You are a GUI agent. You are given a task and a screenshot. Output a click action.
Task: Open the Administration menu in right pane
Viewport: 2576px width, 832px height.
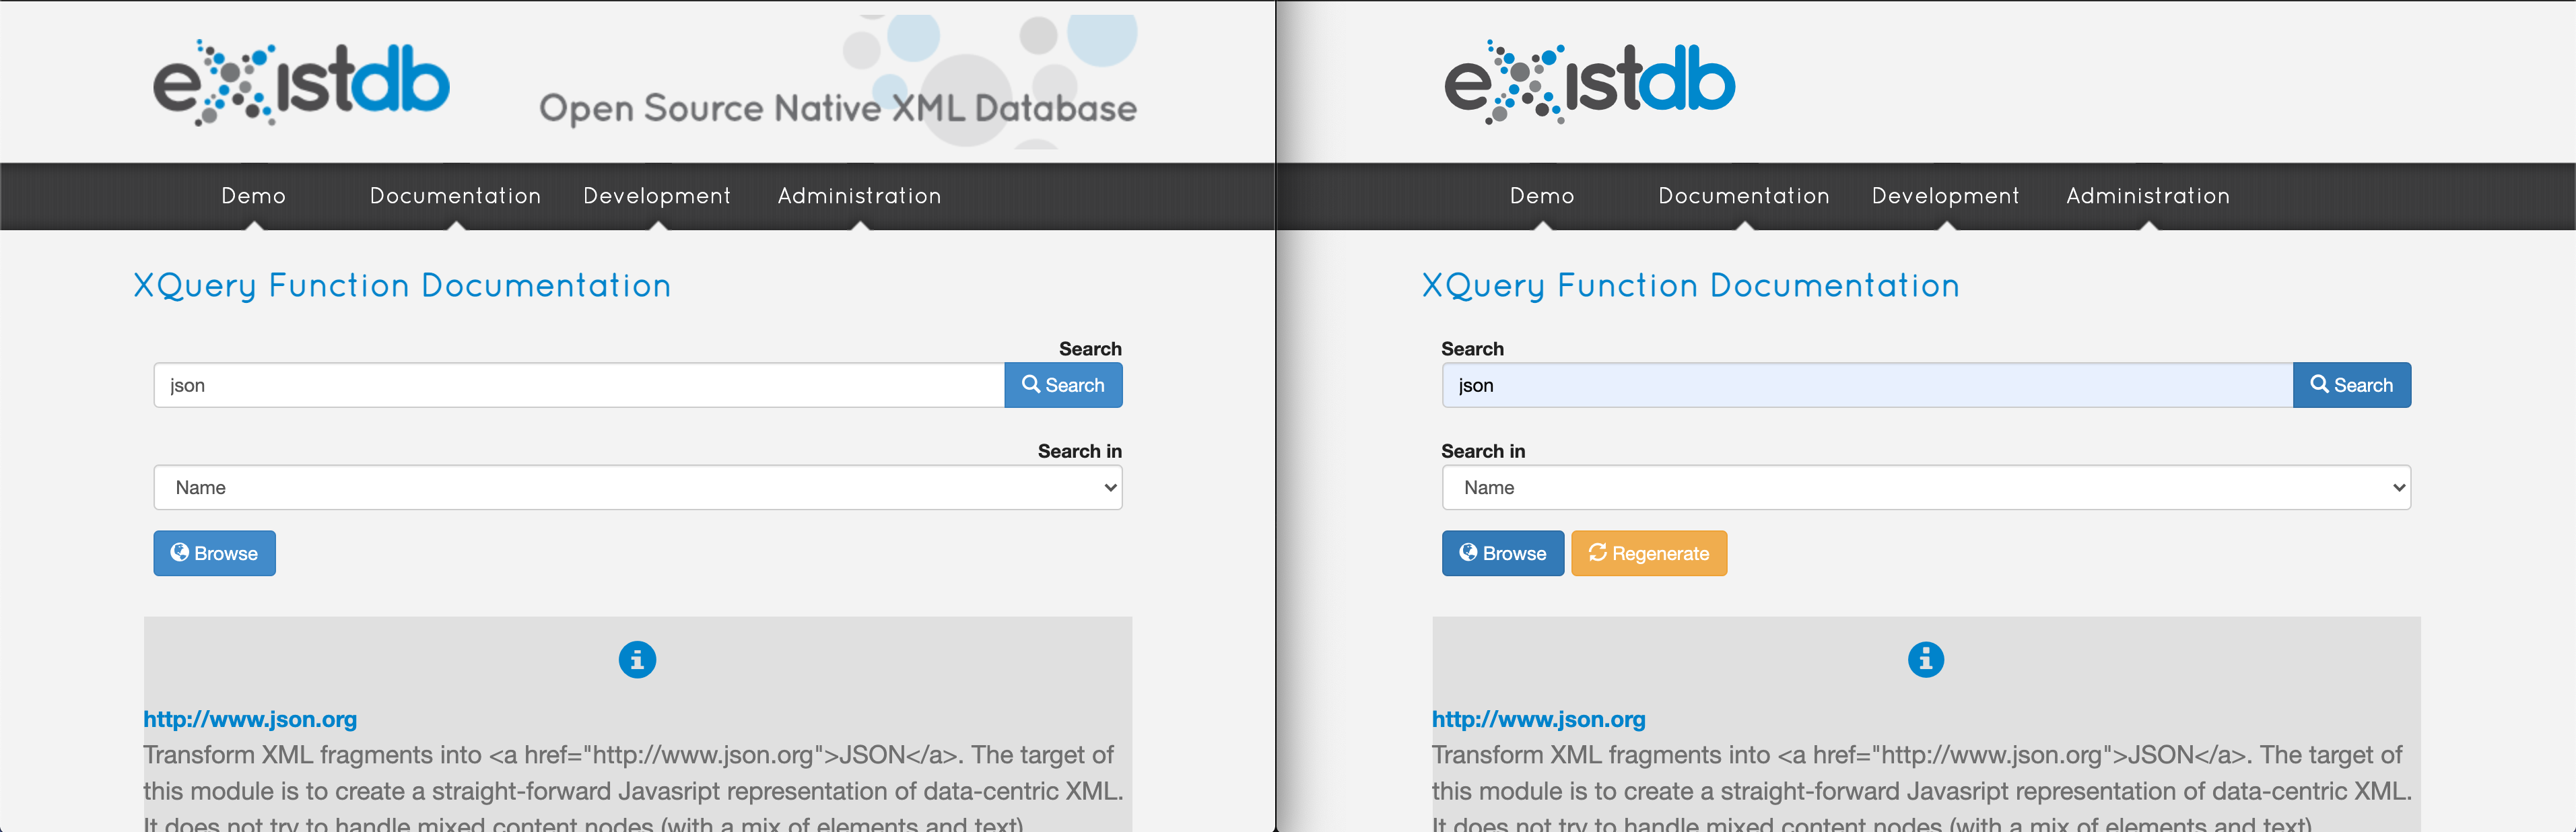(x=2148, y=196)
